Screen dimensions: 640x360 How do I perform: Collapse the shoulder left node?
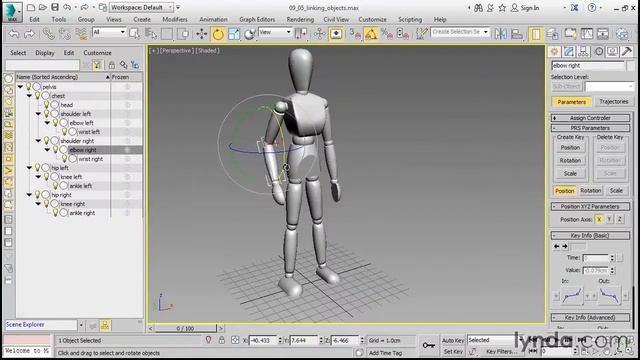[38, 114]
